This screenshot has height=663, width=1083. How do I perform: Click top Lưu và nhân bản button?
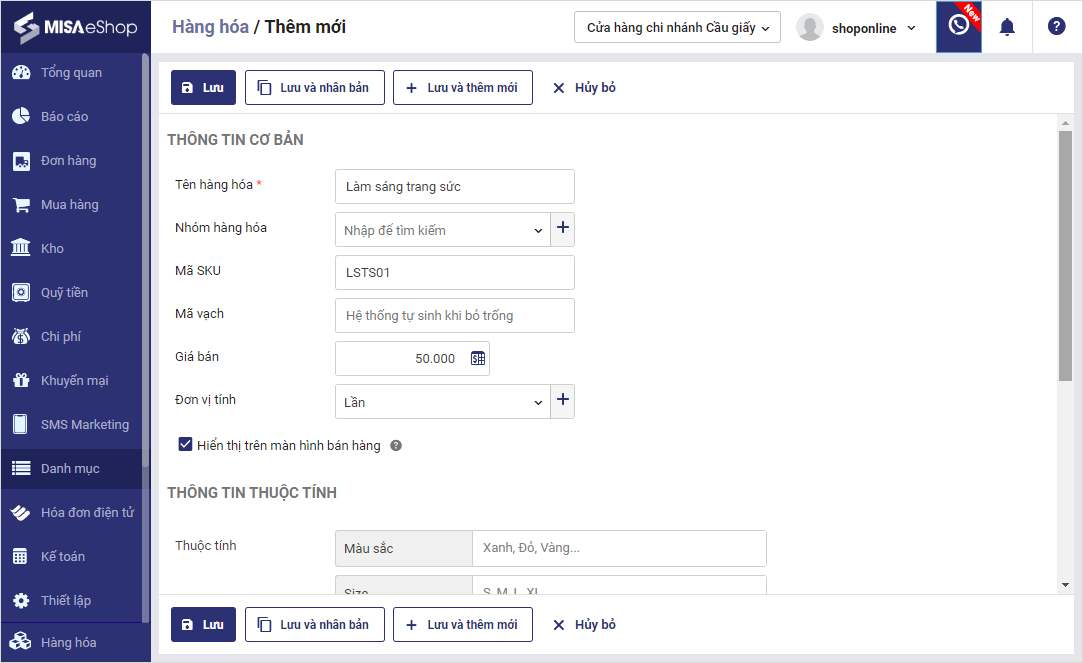click(314, 88)
